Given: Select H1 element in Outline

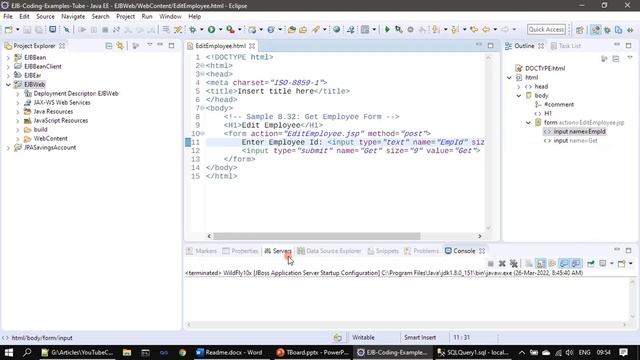Looking at the screenshot, I should [548, 113].
